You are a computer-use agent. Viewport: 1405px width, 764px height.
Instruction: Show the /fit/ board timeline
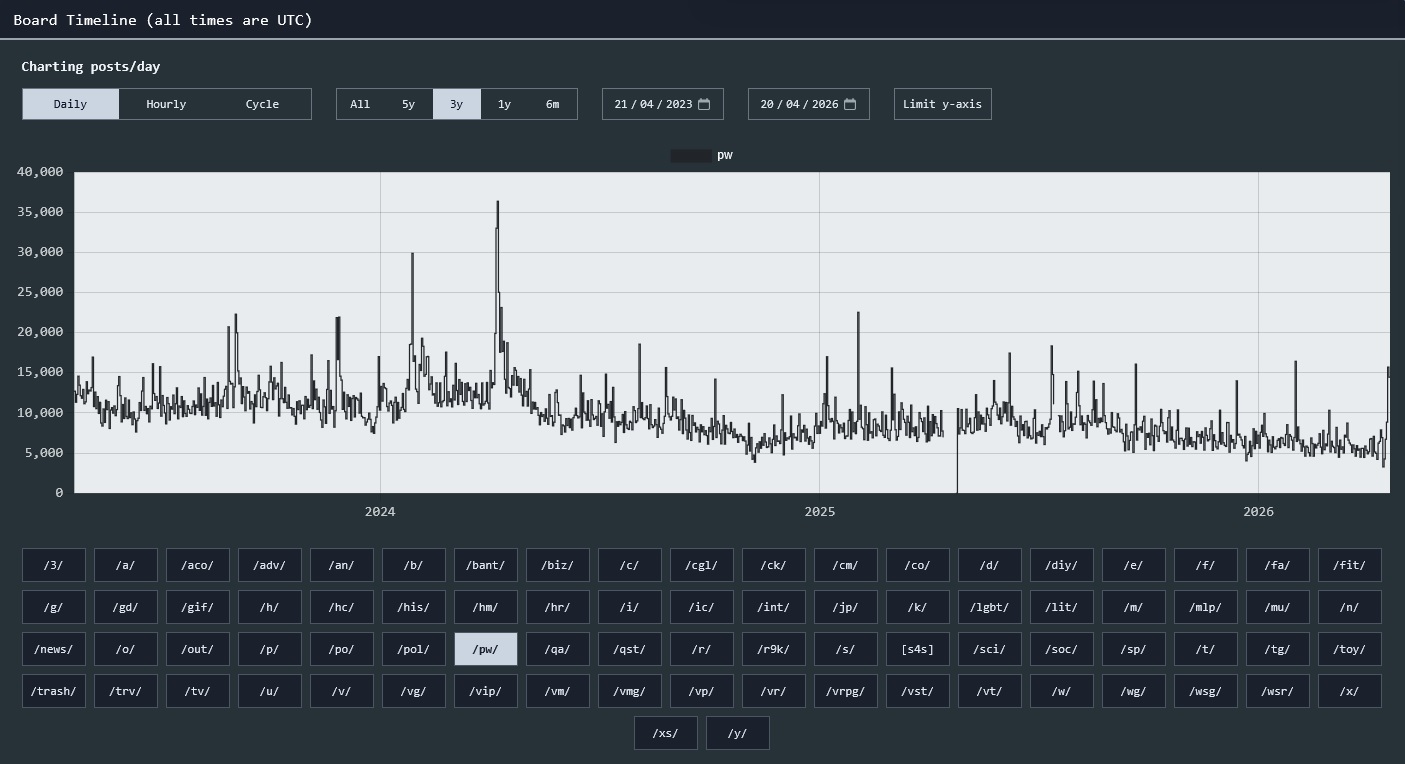click(x=1350, y=565)
